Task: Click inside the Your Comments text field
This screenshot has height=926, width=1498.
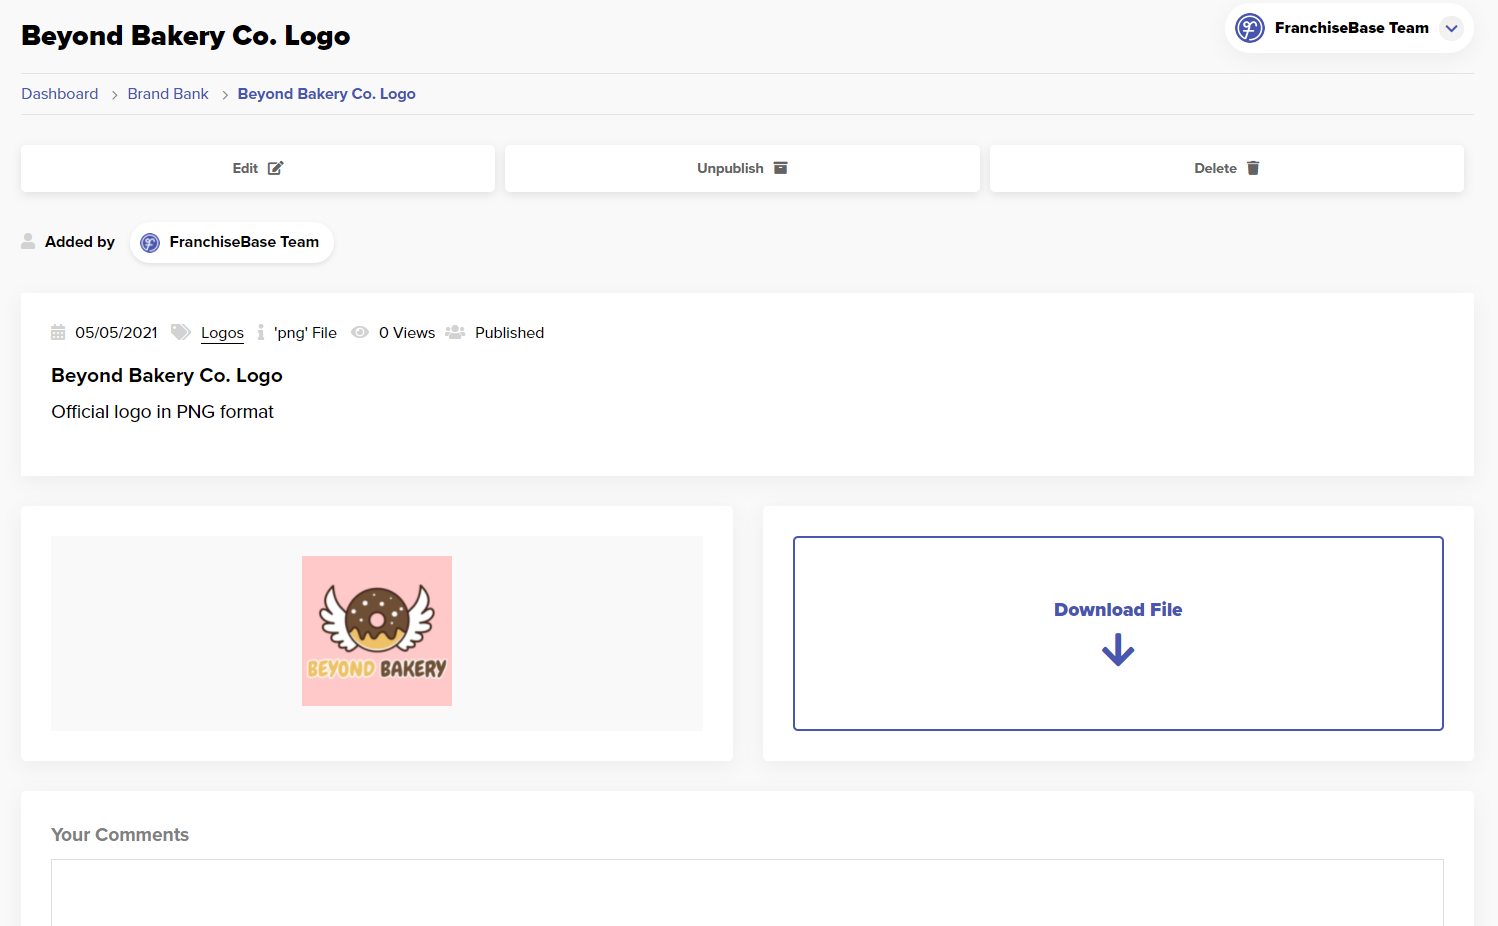Action: (747, 893)
